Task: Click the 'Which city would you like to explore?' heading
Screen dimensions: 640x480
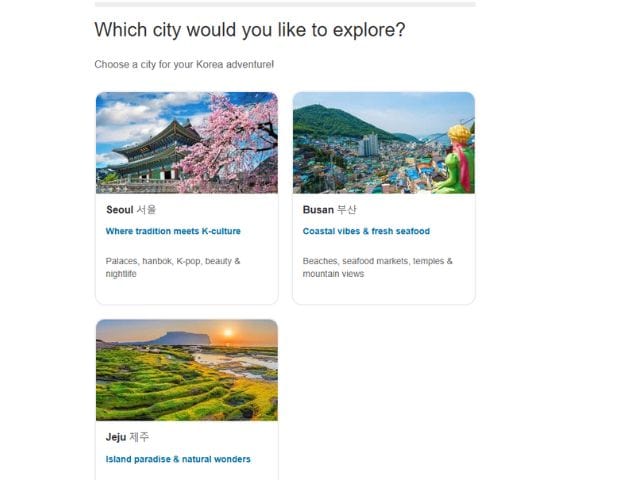Action: pos(250,30)
